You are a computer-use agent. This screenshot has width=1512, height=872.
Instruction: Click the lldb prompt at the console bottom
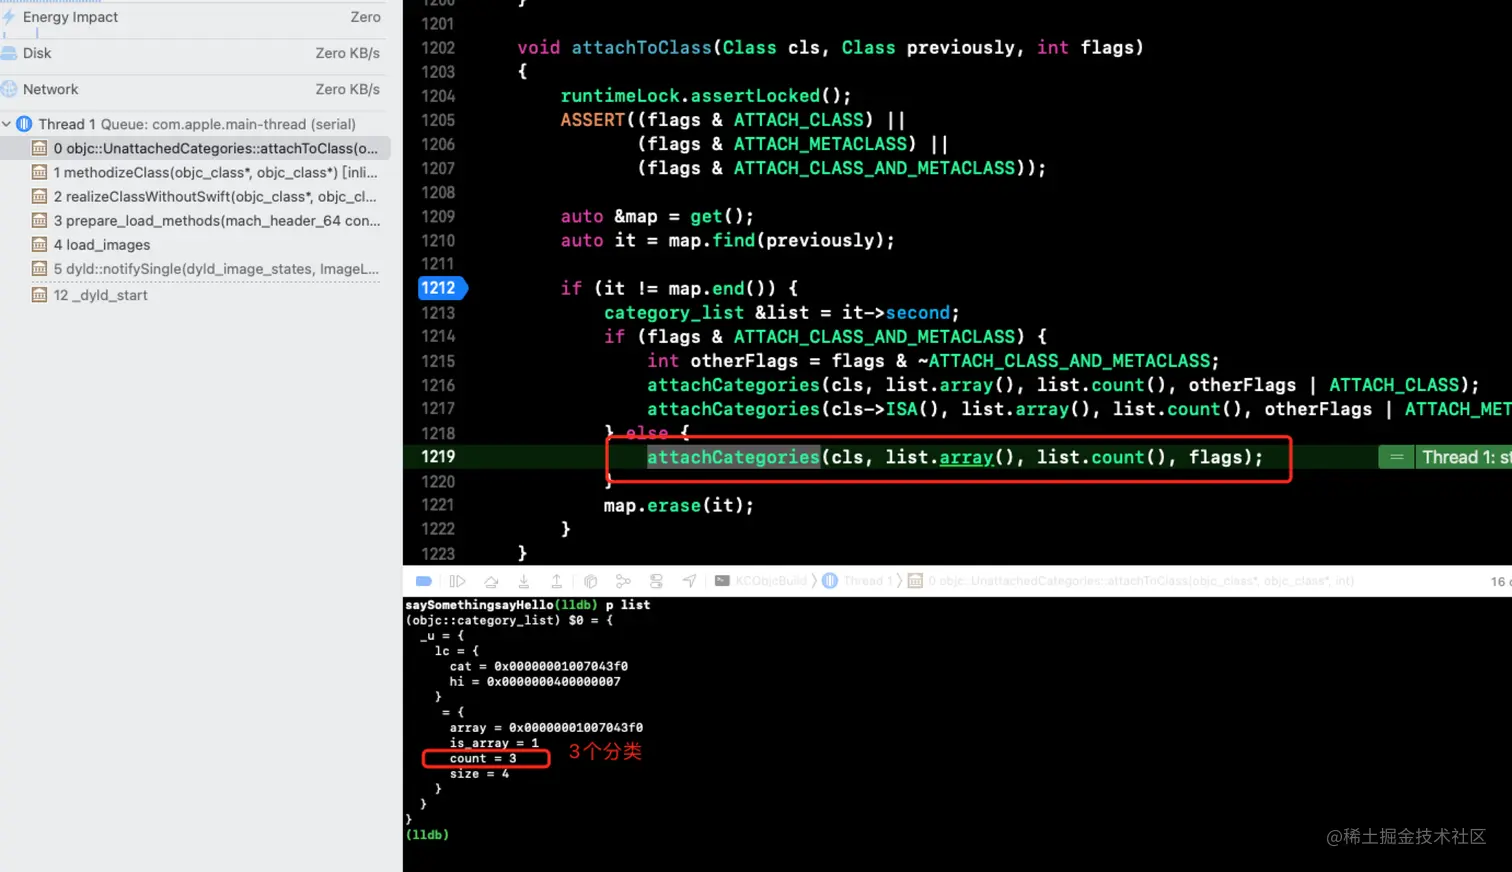click(427, 835)
